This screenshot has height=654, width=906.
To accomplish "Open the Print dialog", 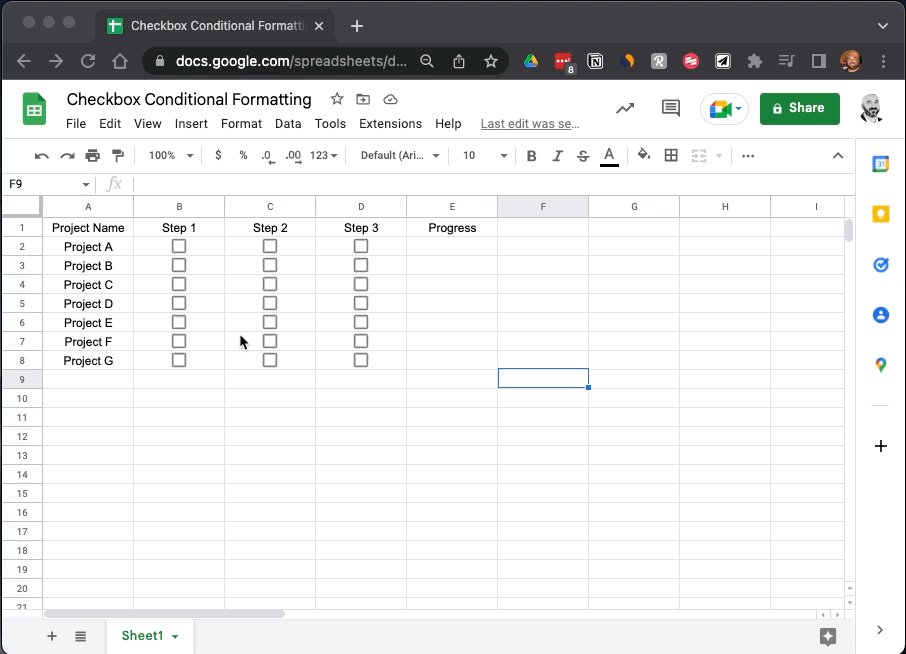I will pyautogui.click(x=92, y=155).
